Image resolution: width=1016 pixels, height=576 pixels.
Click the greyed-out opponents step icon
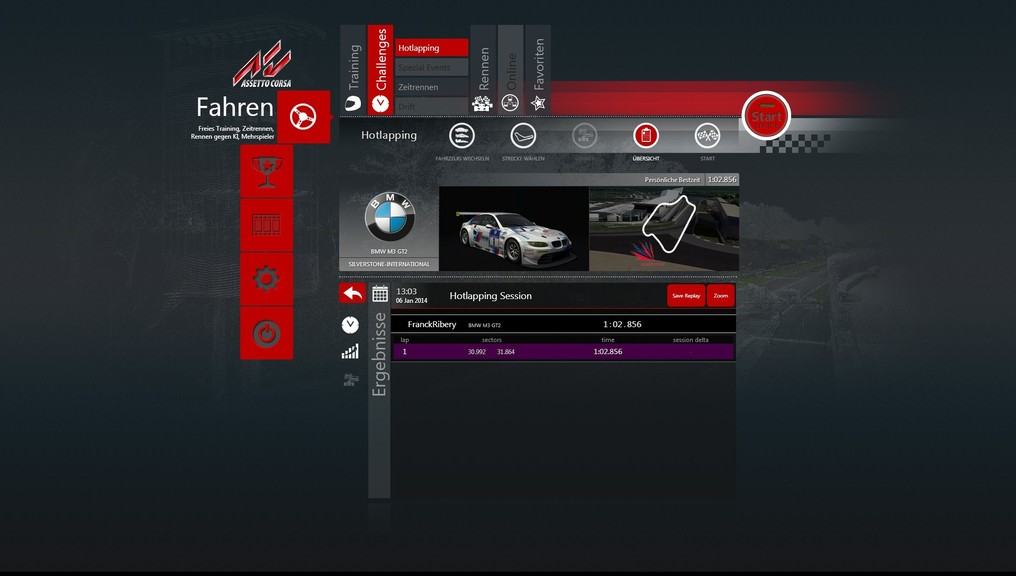584,136
